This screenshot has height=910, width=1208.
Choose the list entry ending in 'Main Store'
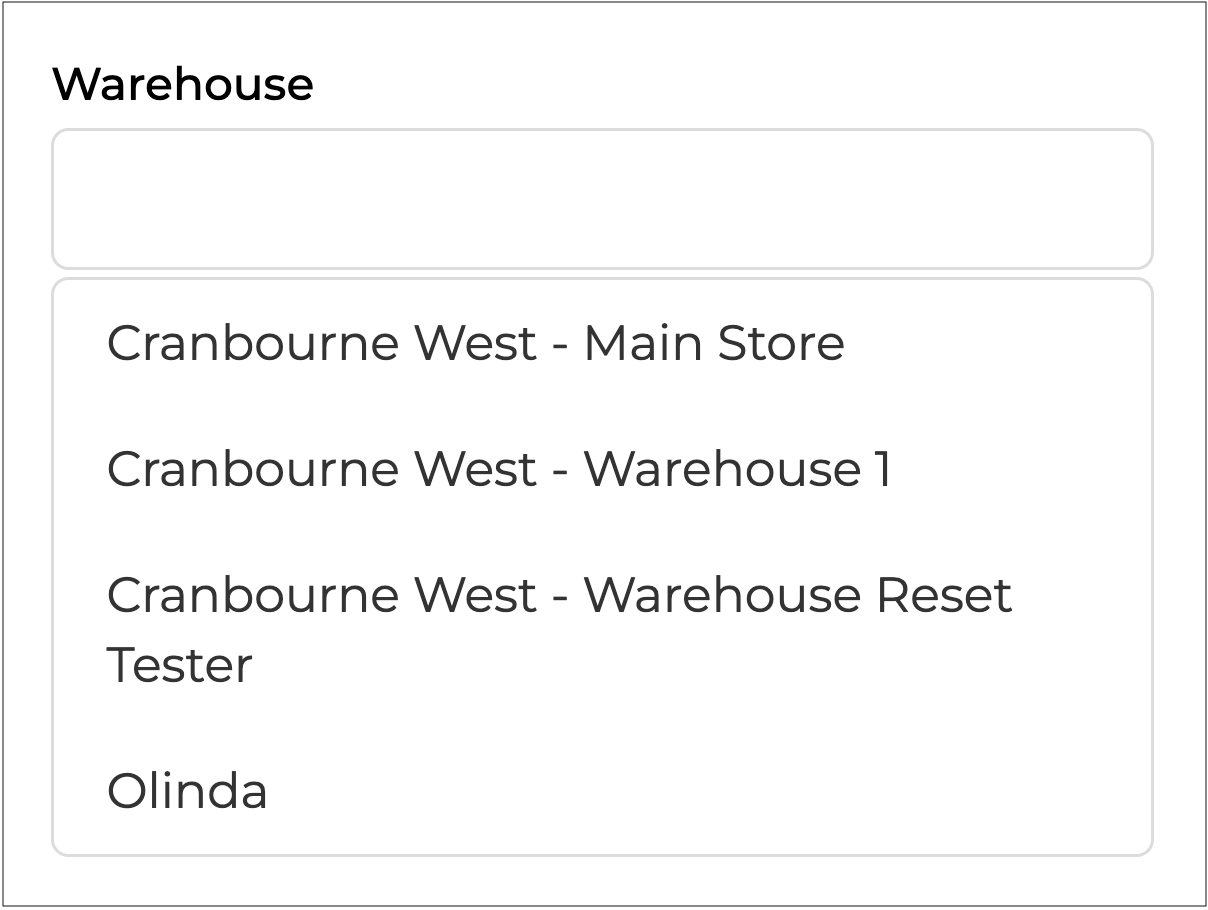476,343
